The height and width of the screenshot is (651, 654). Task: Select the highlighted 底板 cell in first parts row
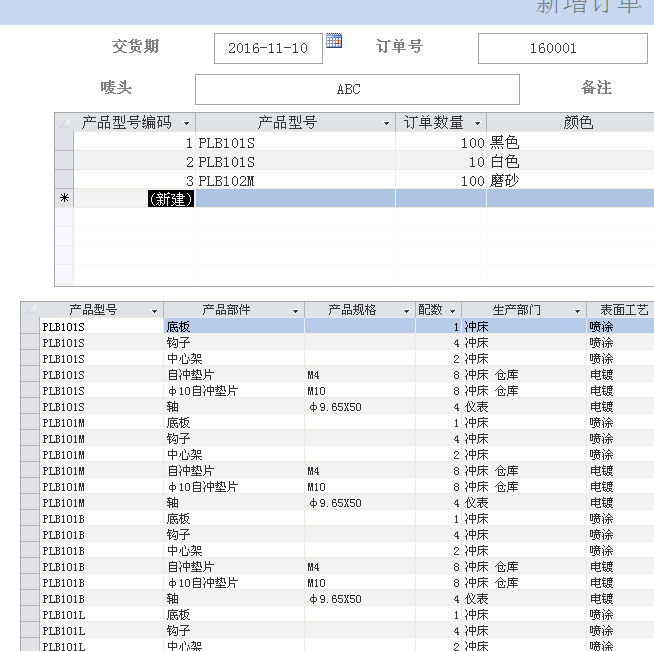coord(233,326)
